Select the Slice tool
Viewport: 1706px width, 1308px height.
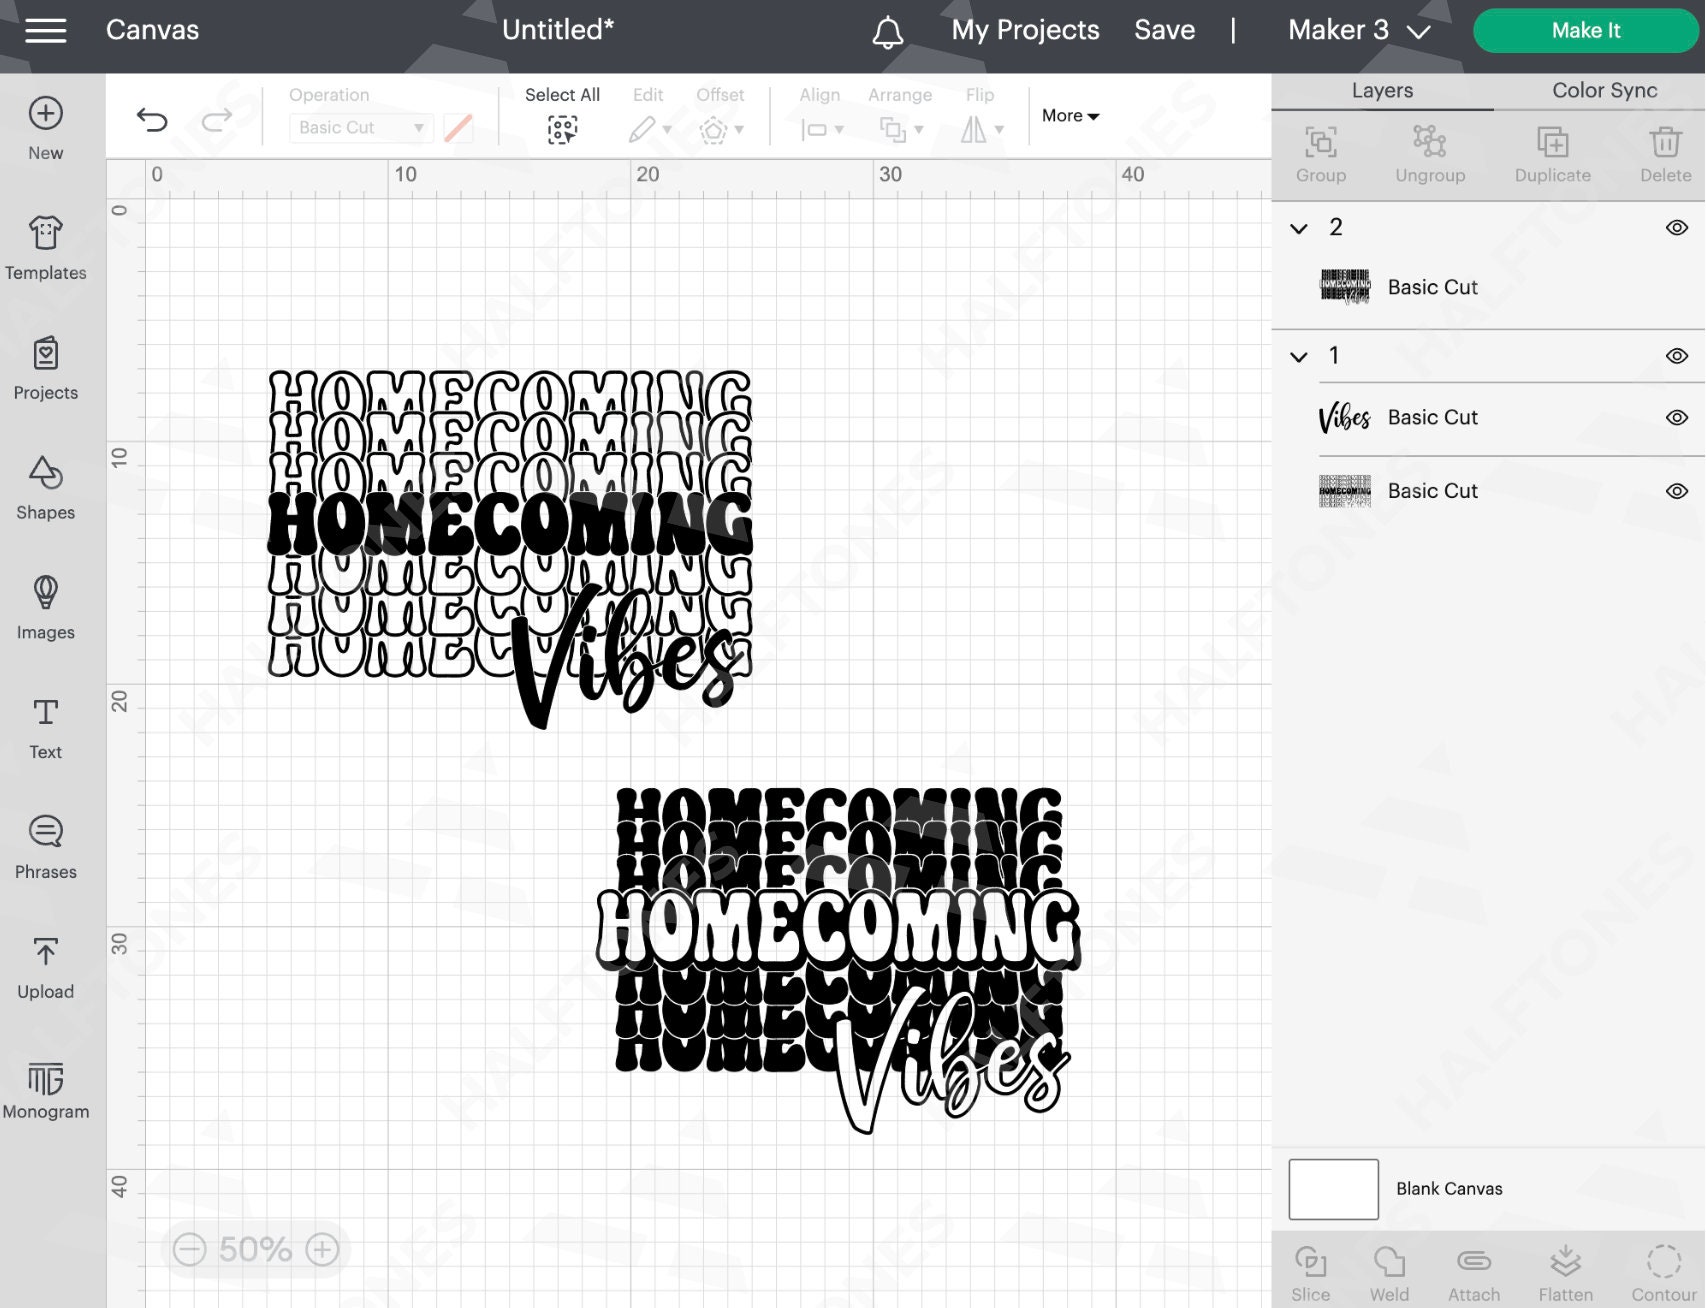coord(1314,1270)
